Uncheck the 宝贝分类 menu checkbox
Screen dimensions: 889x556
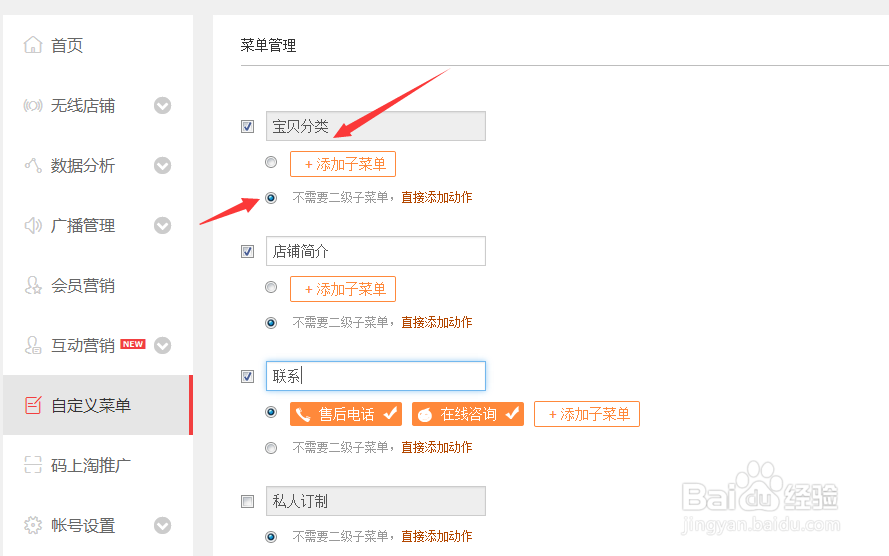pos(248,126)
